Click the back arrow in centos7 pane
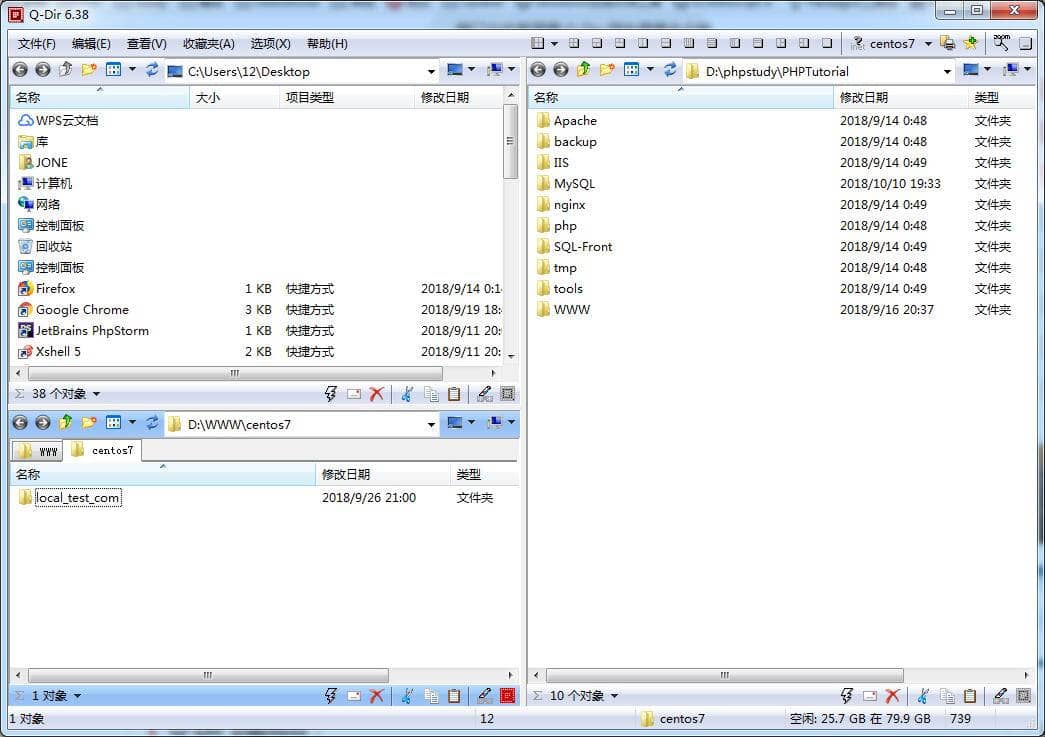The height and width of the screenshot is (737, 1045). point(20,423)
